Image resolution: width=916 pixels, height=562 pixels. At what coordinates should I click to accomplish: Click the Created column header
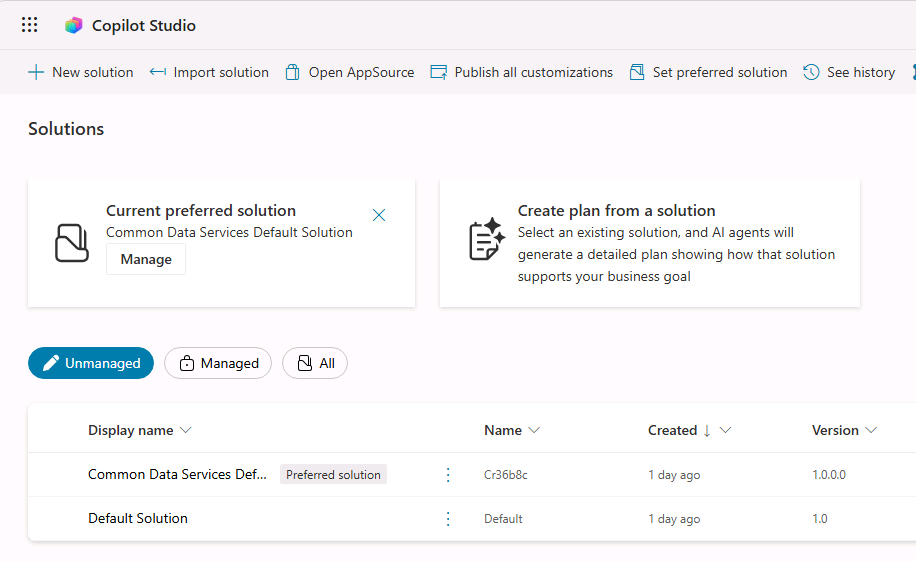point(672,431)
